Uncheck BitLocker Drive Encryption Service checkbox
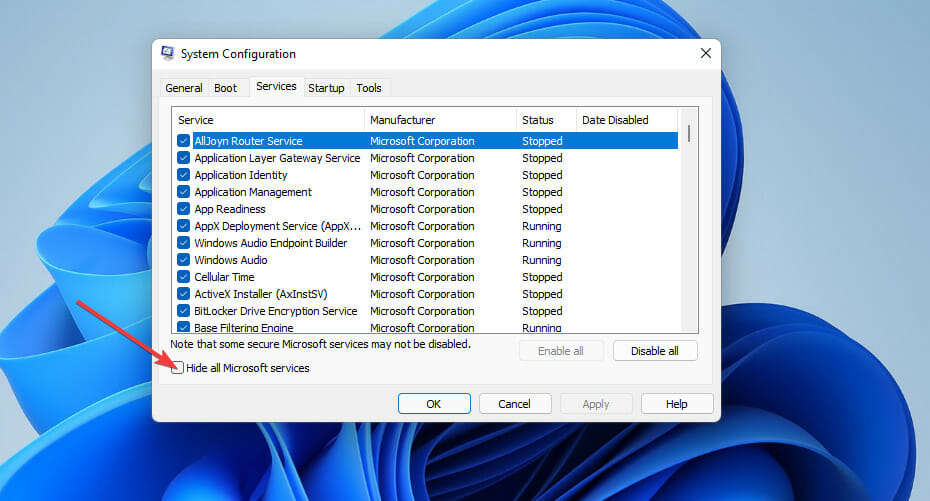The image size is (930, 501). (183, 311)
